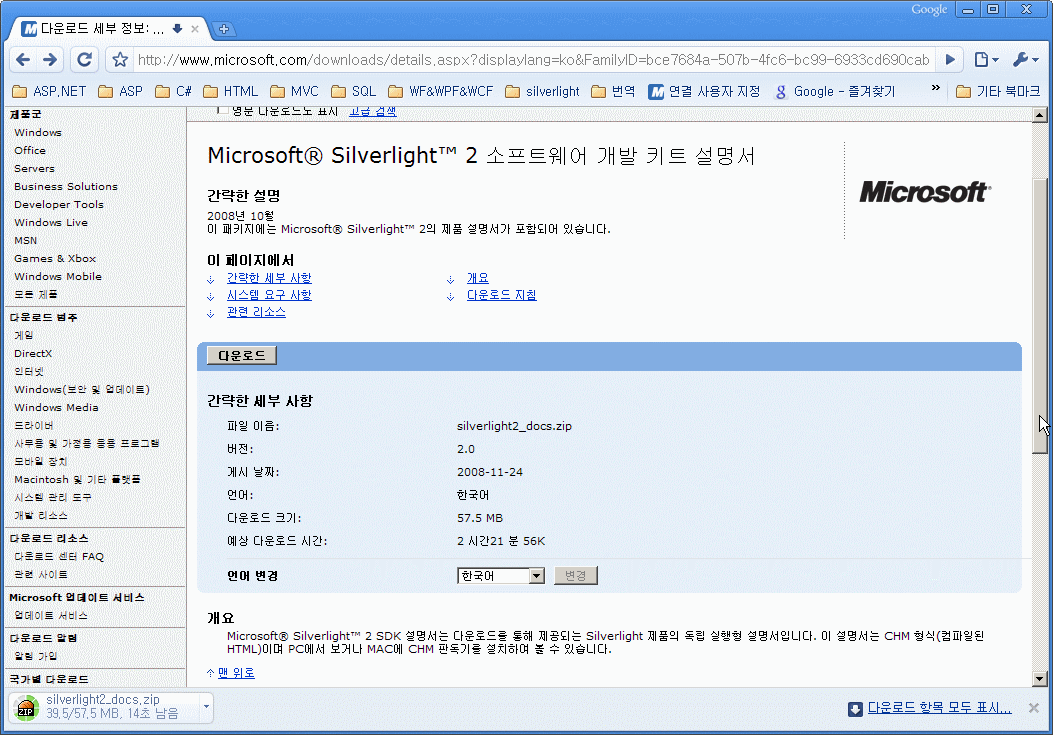This screenshot has width=1053, height=735.
Task: Open Business Solutions sidebar item
Action: point(66,186)
